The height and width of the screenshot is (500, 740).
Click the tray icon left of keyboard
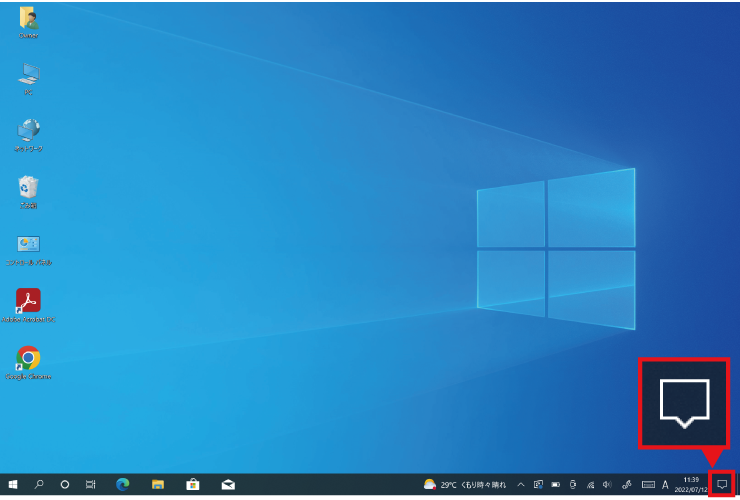point(627,484)
